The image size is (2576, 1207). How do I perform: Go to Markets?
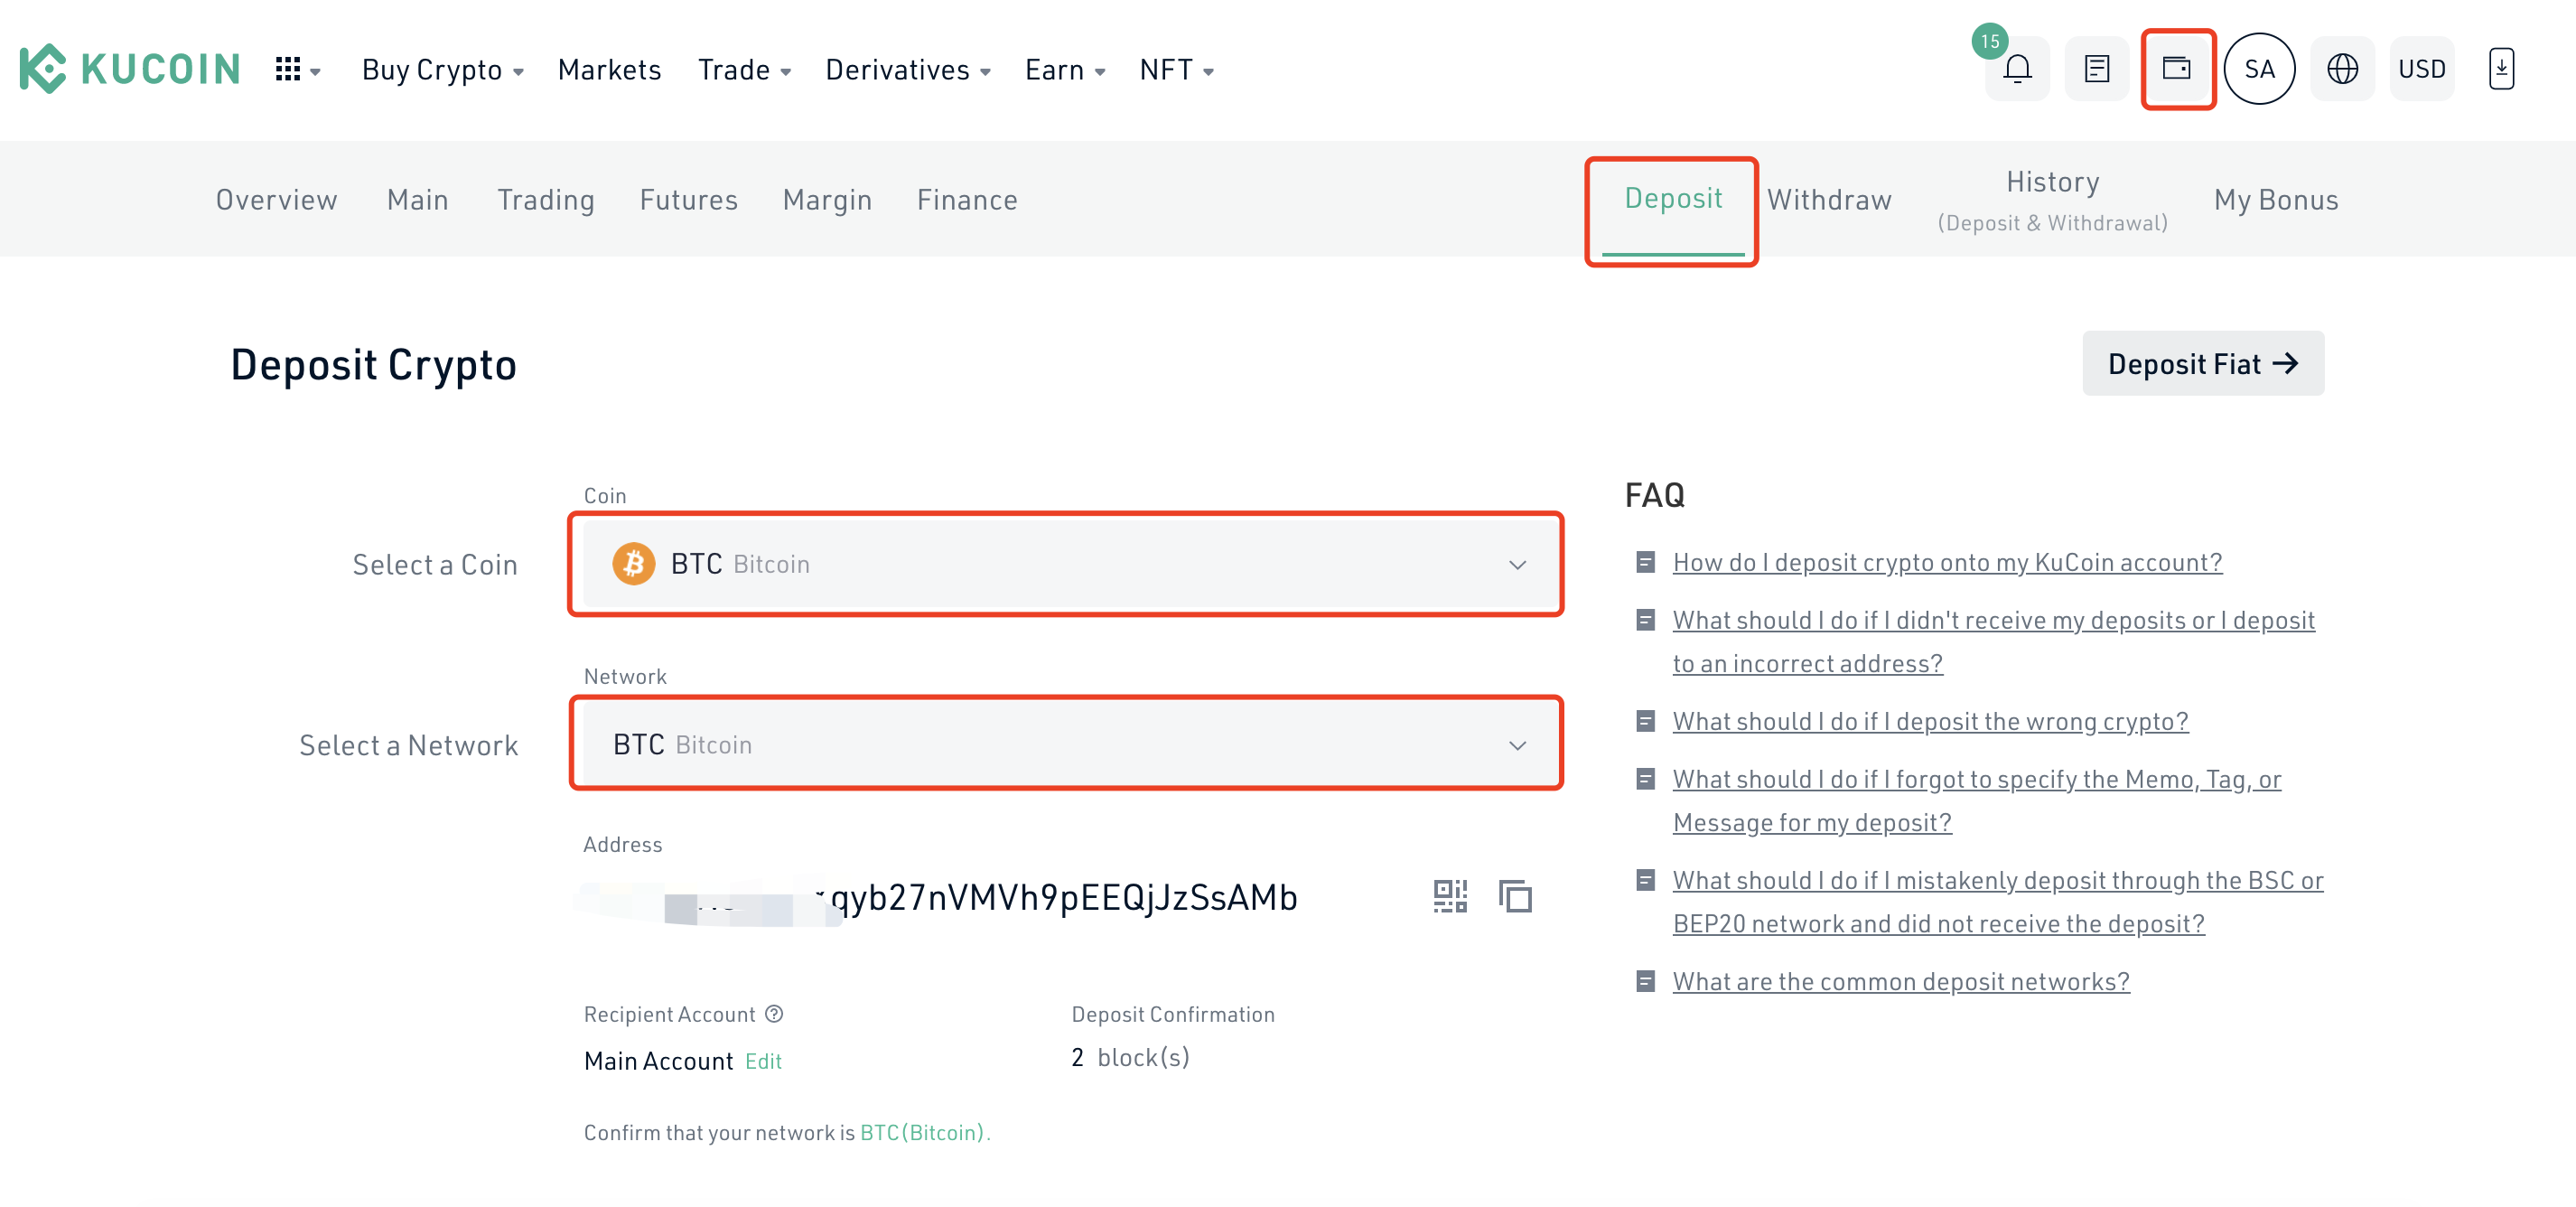coord(609,69)
